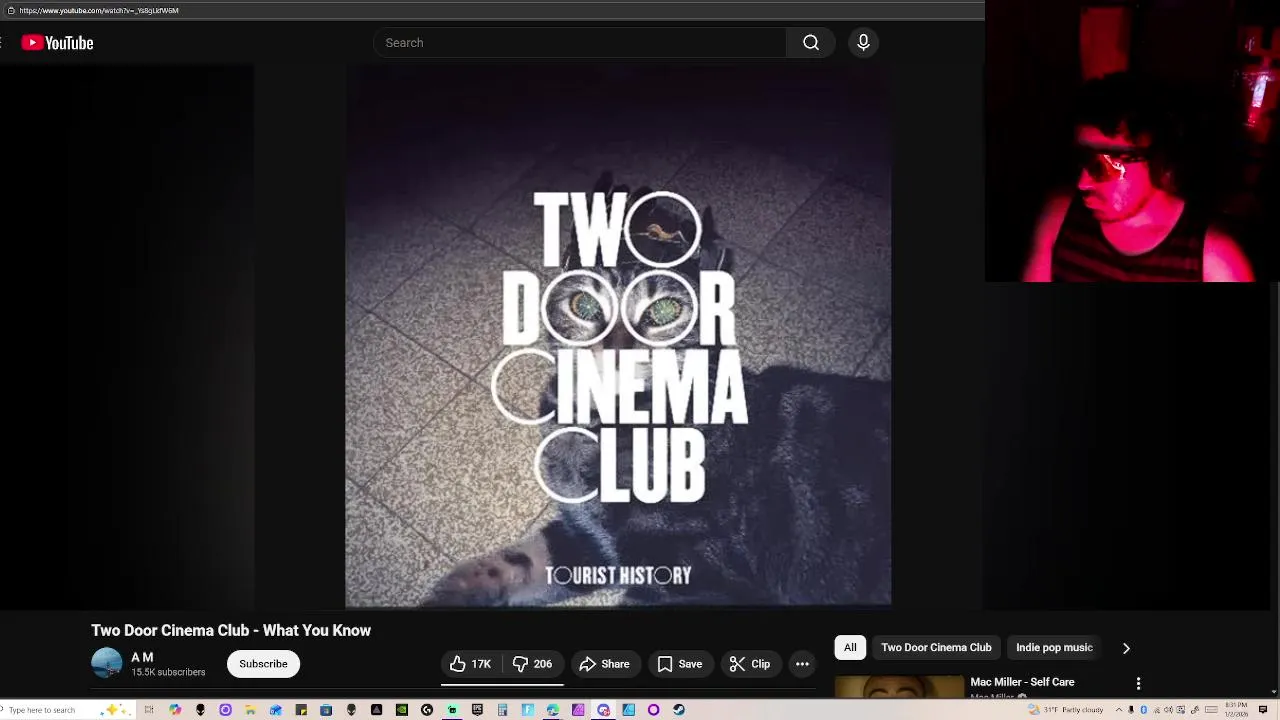Open the taskbar clock and date

tap(1237, 710)
